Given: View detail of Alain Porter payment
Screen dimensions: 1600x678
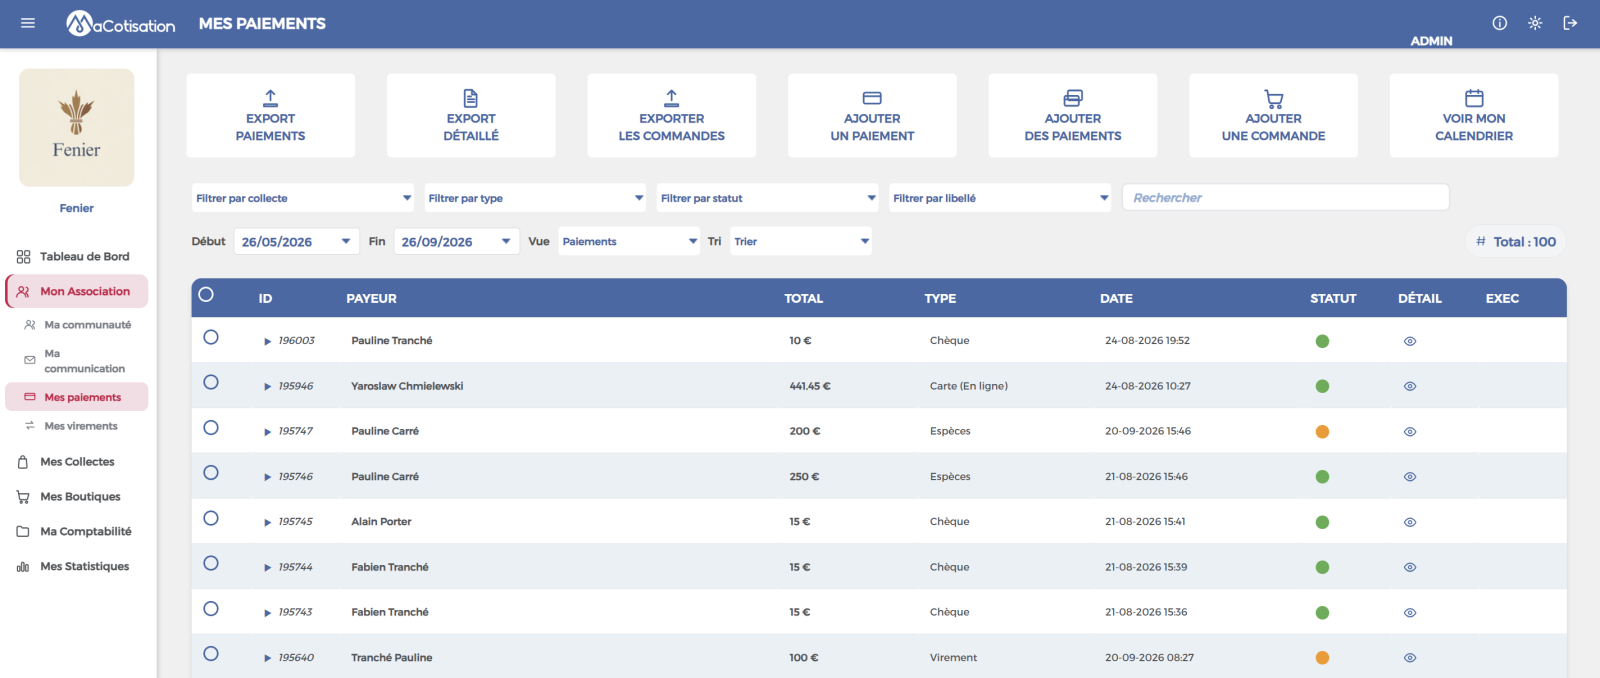Looking at the screenshot, I should (1410, 522).
